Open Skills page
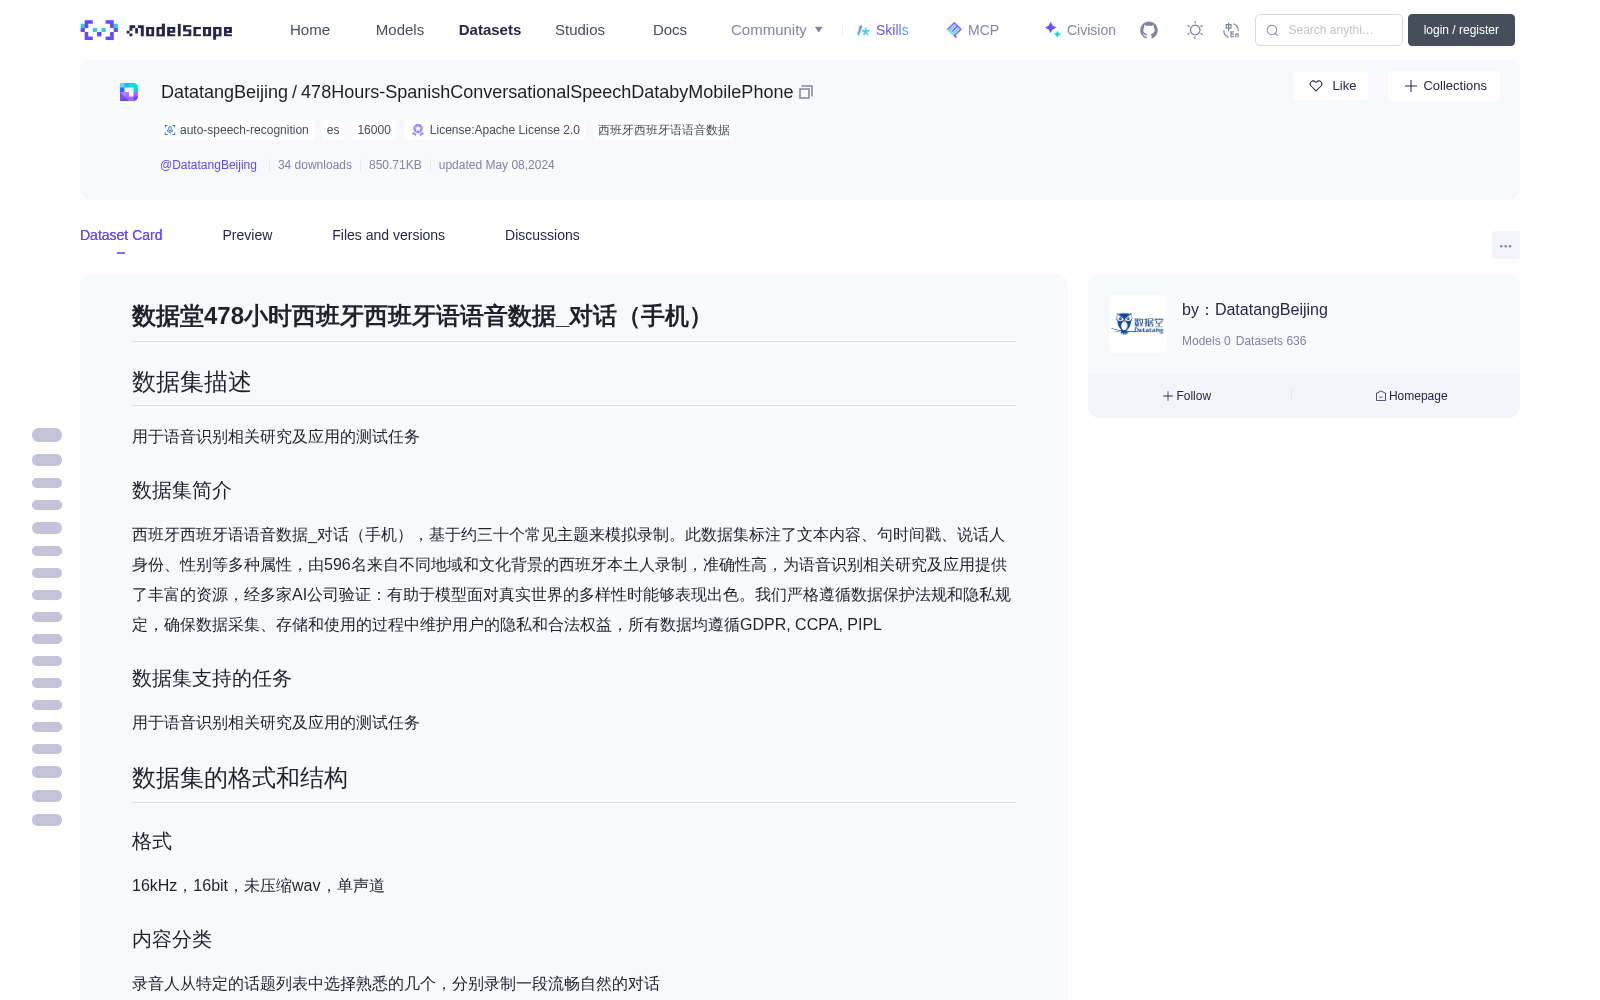This screenshot has width=1600, height=1000. [x=883, y=30]
